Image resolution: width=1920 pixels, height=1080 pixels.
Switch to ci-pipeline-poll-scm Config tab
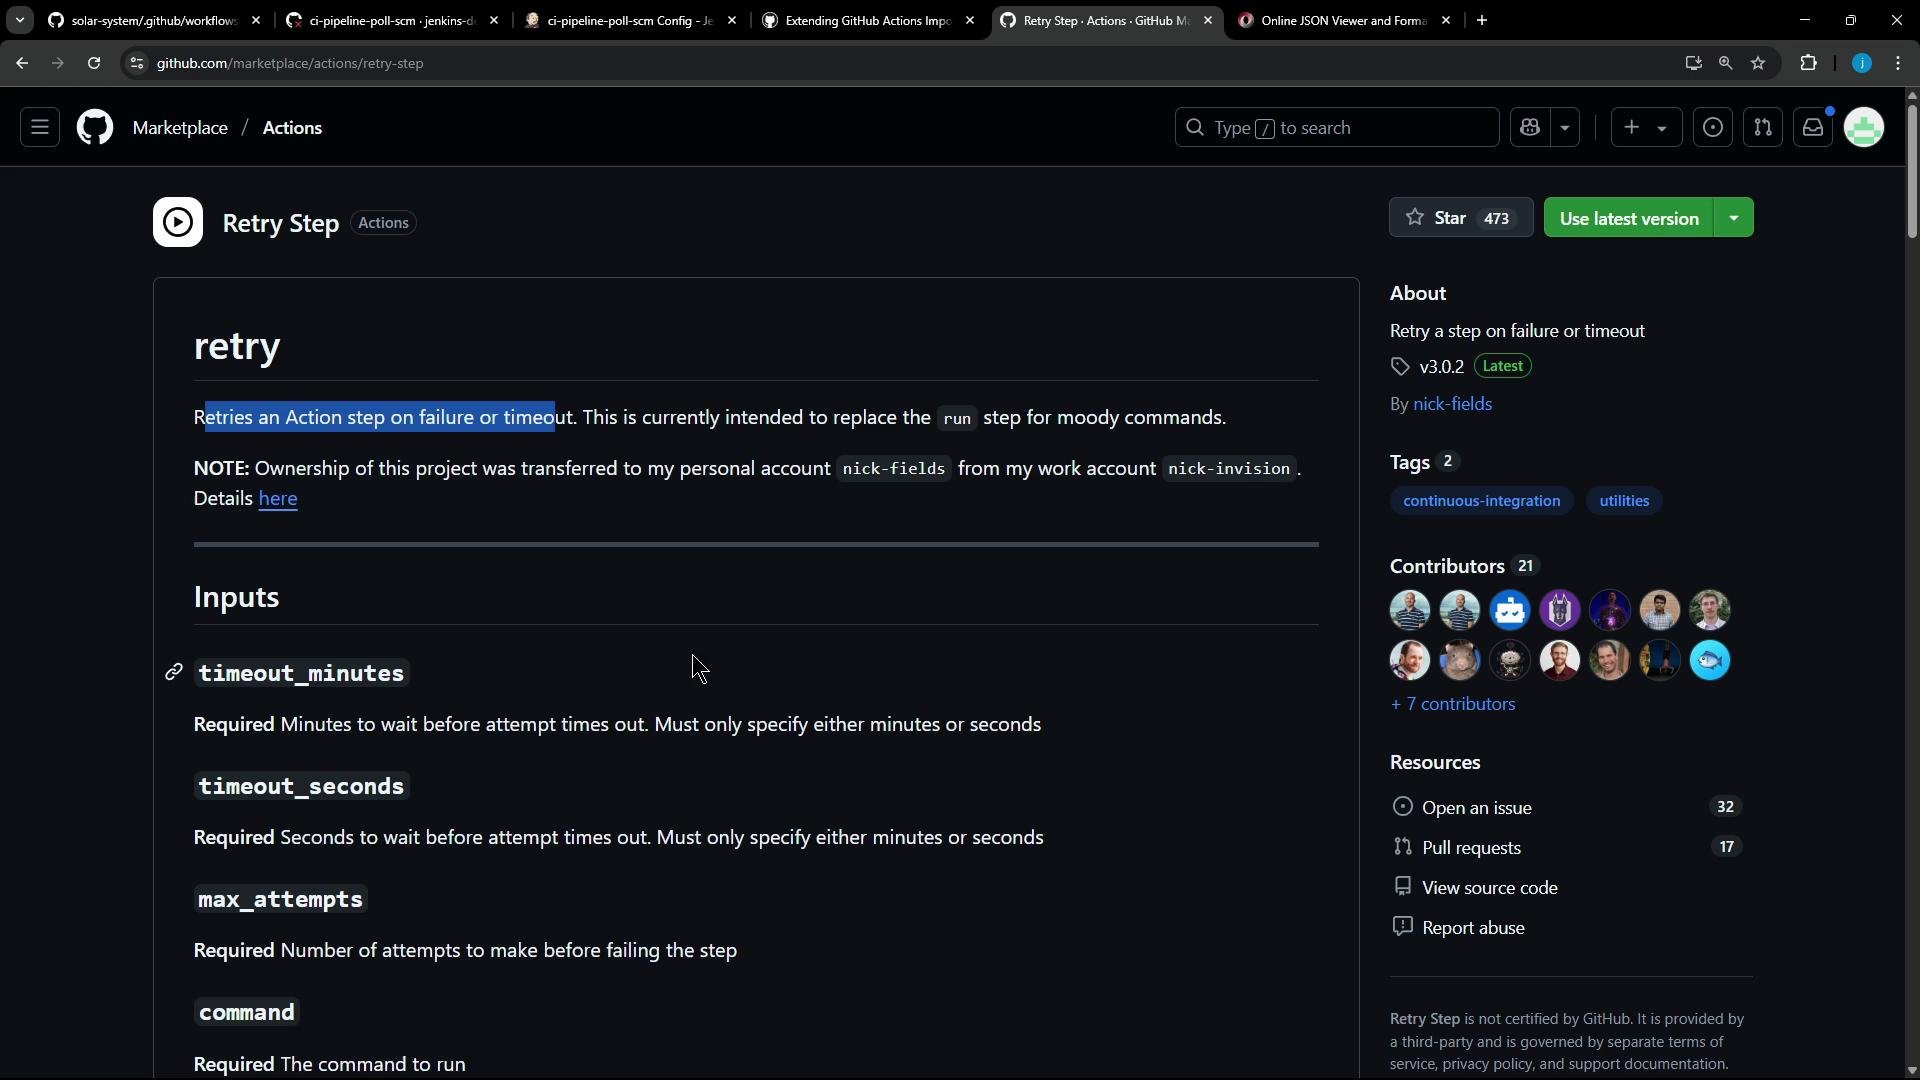click(x=630, y=20)
